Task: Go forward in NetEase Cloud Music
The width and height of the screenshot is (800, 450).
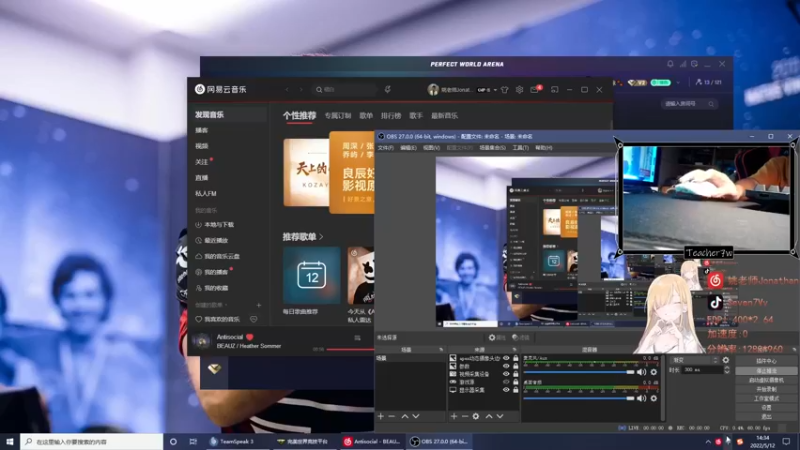Action: click(x=301, y=90)
